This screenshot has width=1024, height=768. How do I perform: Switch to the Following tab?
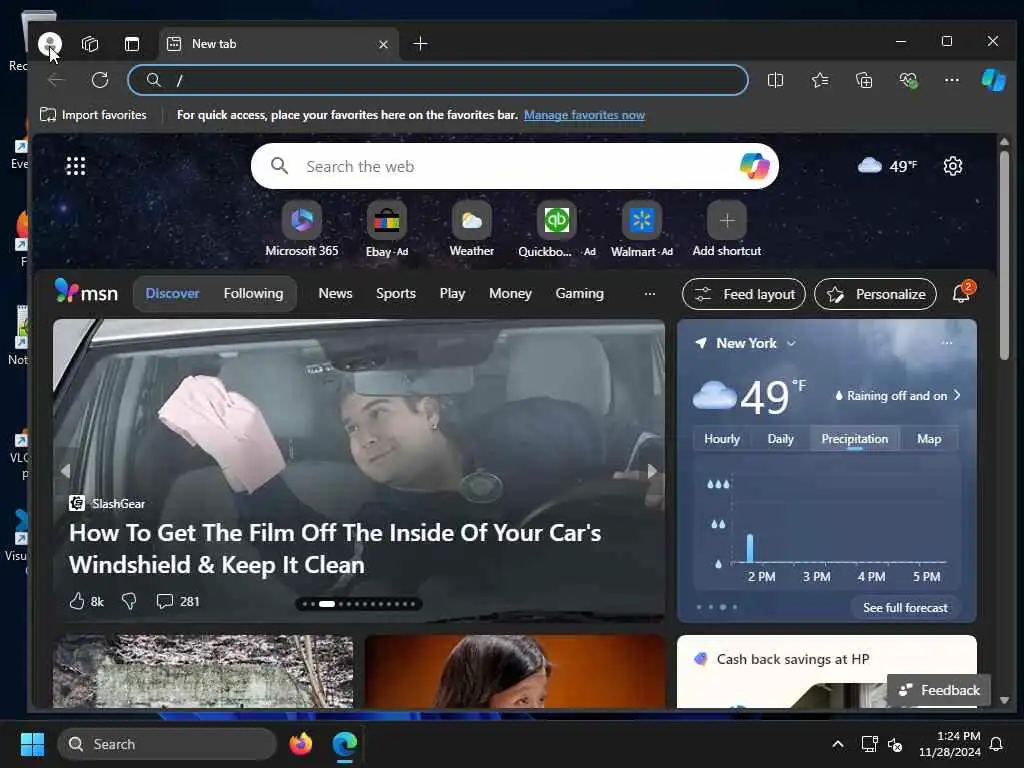253,294
